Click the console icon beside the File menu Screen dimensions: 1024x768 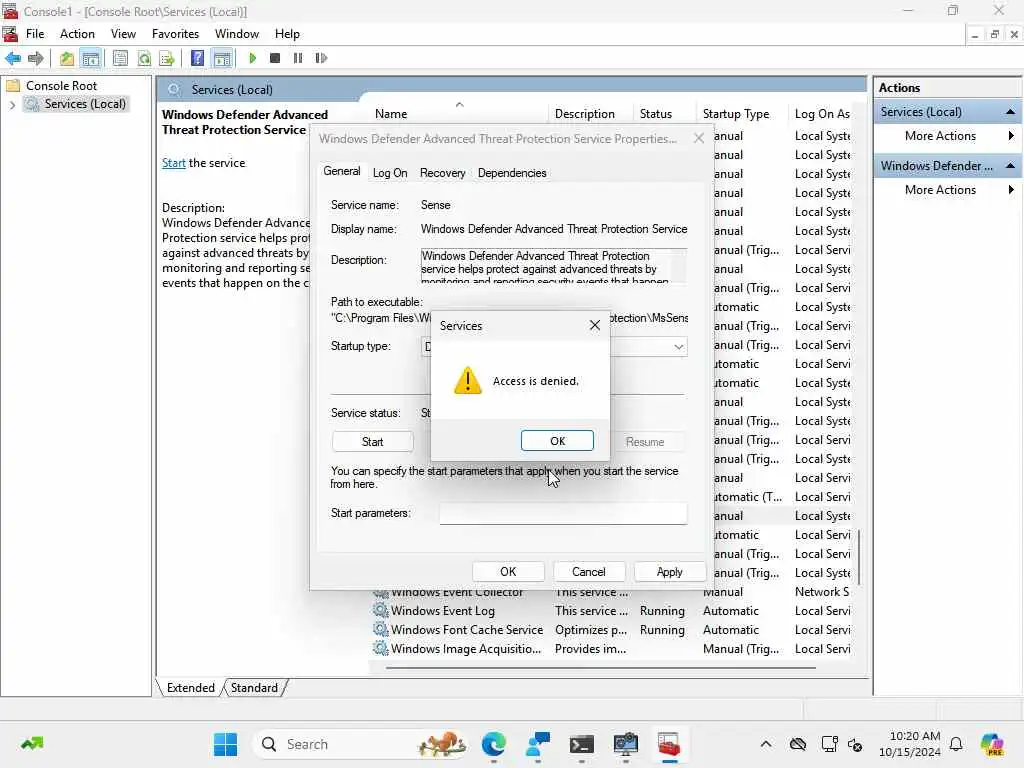10,33
